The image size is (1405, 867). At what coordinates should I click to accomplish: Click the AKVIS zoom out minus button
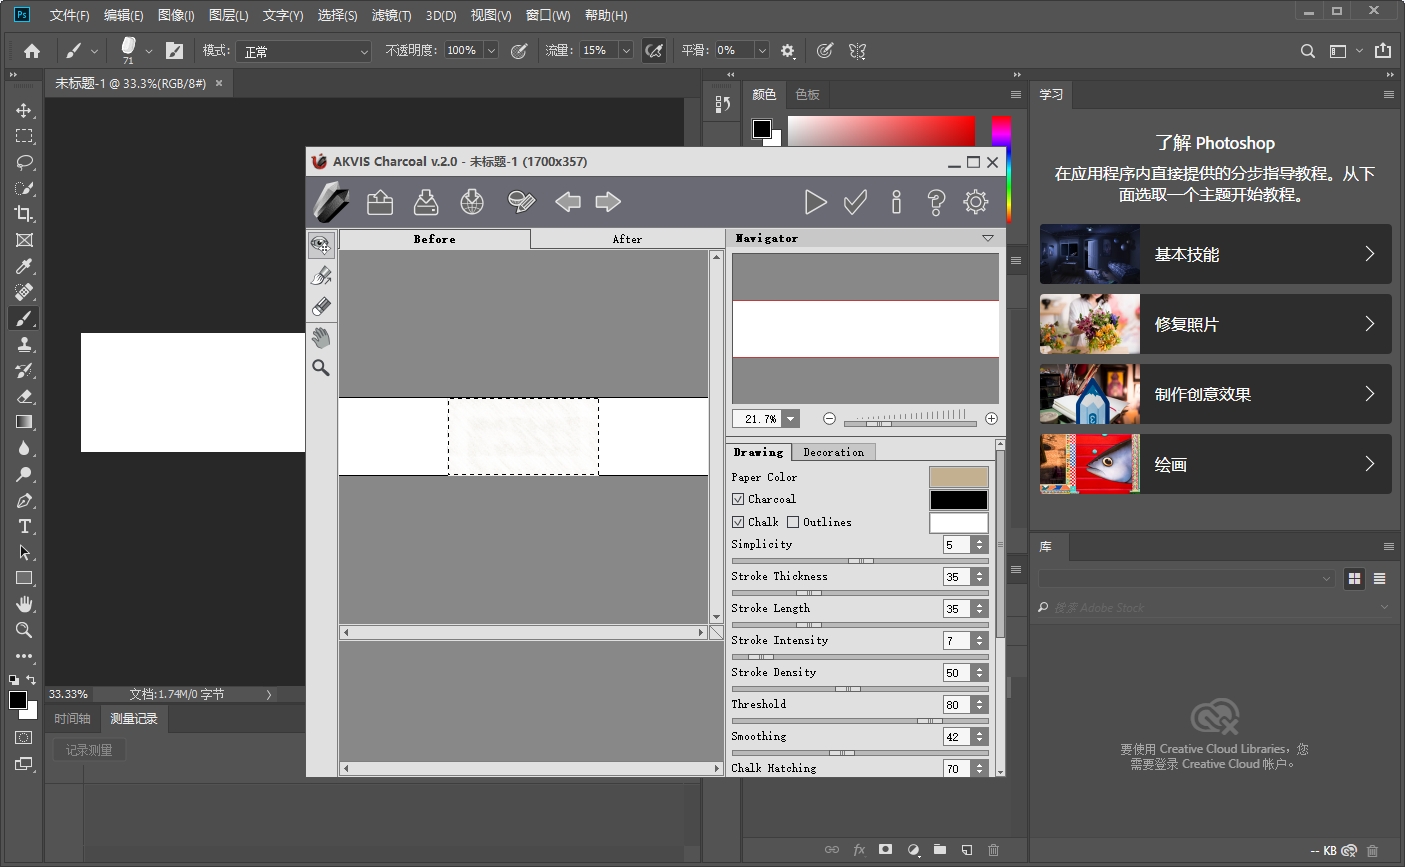[x=829, y=419]
